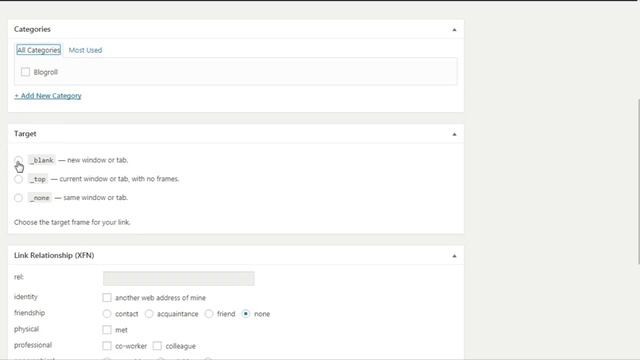Select the _blank target radio button
This screenshot has height=360, width=640.
tap(18, 160)
